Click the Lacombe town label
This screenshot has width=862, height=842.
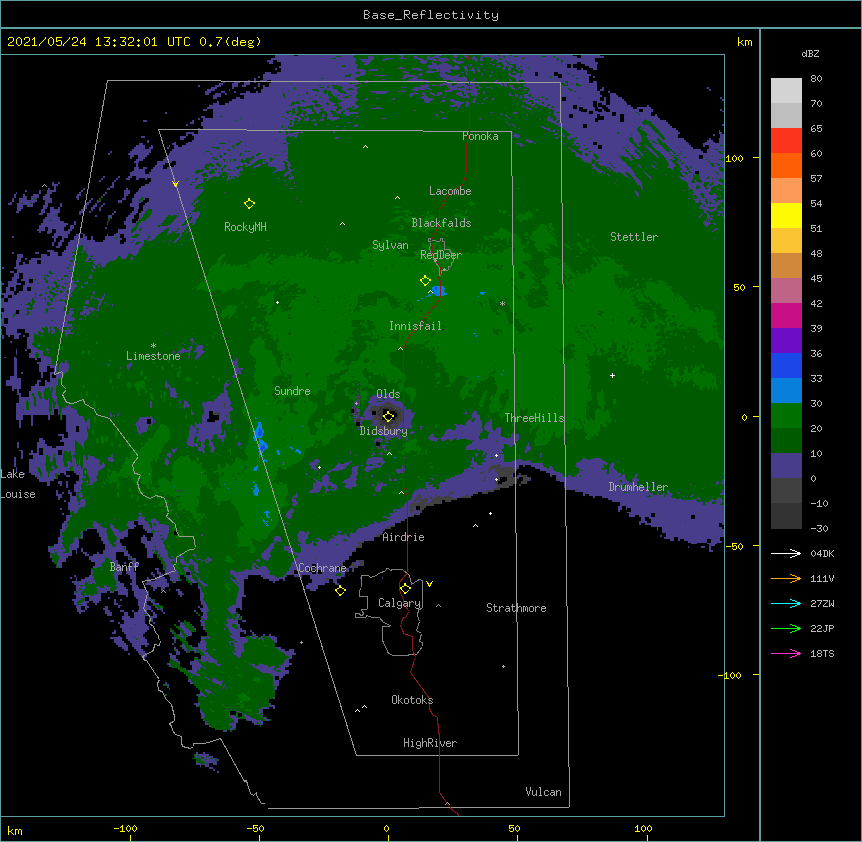point(450,191)
